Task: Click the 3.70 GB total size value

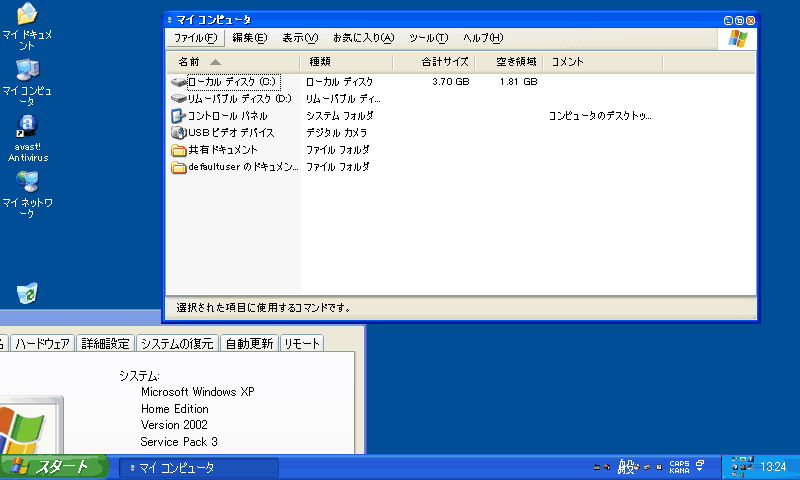Action: click(451, 82)
